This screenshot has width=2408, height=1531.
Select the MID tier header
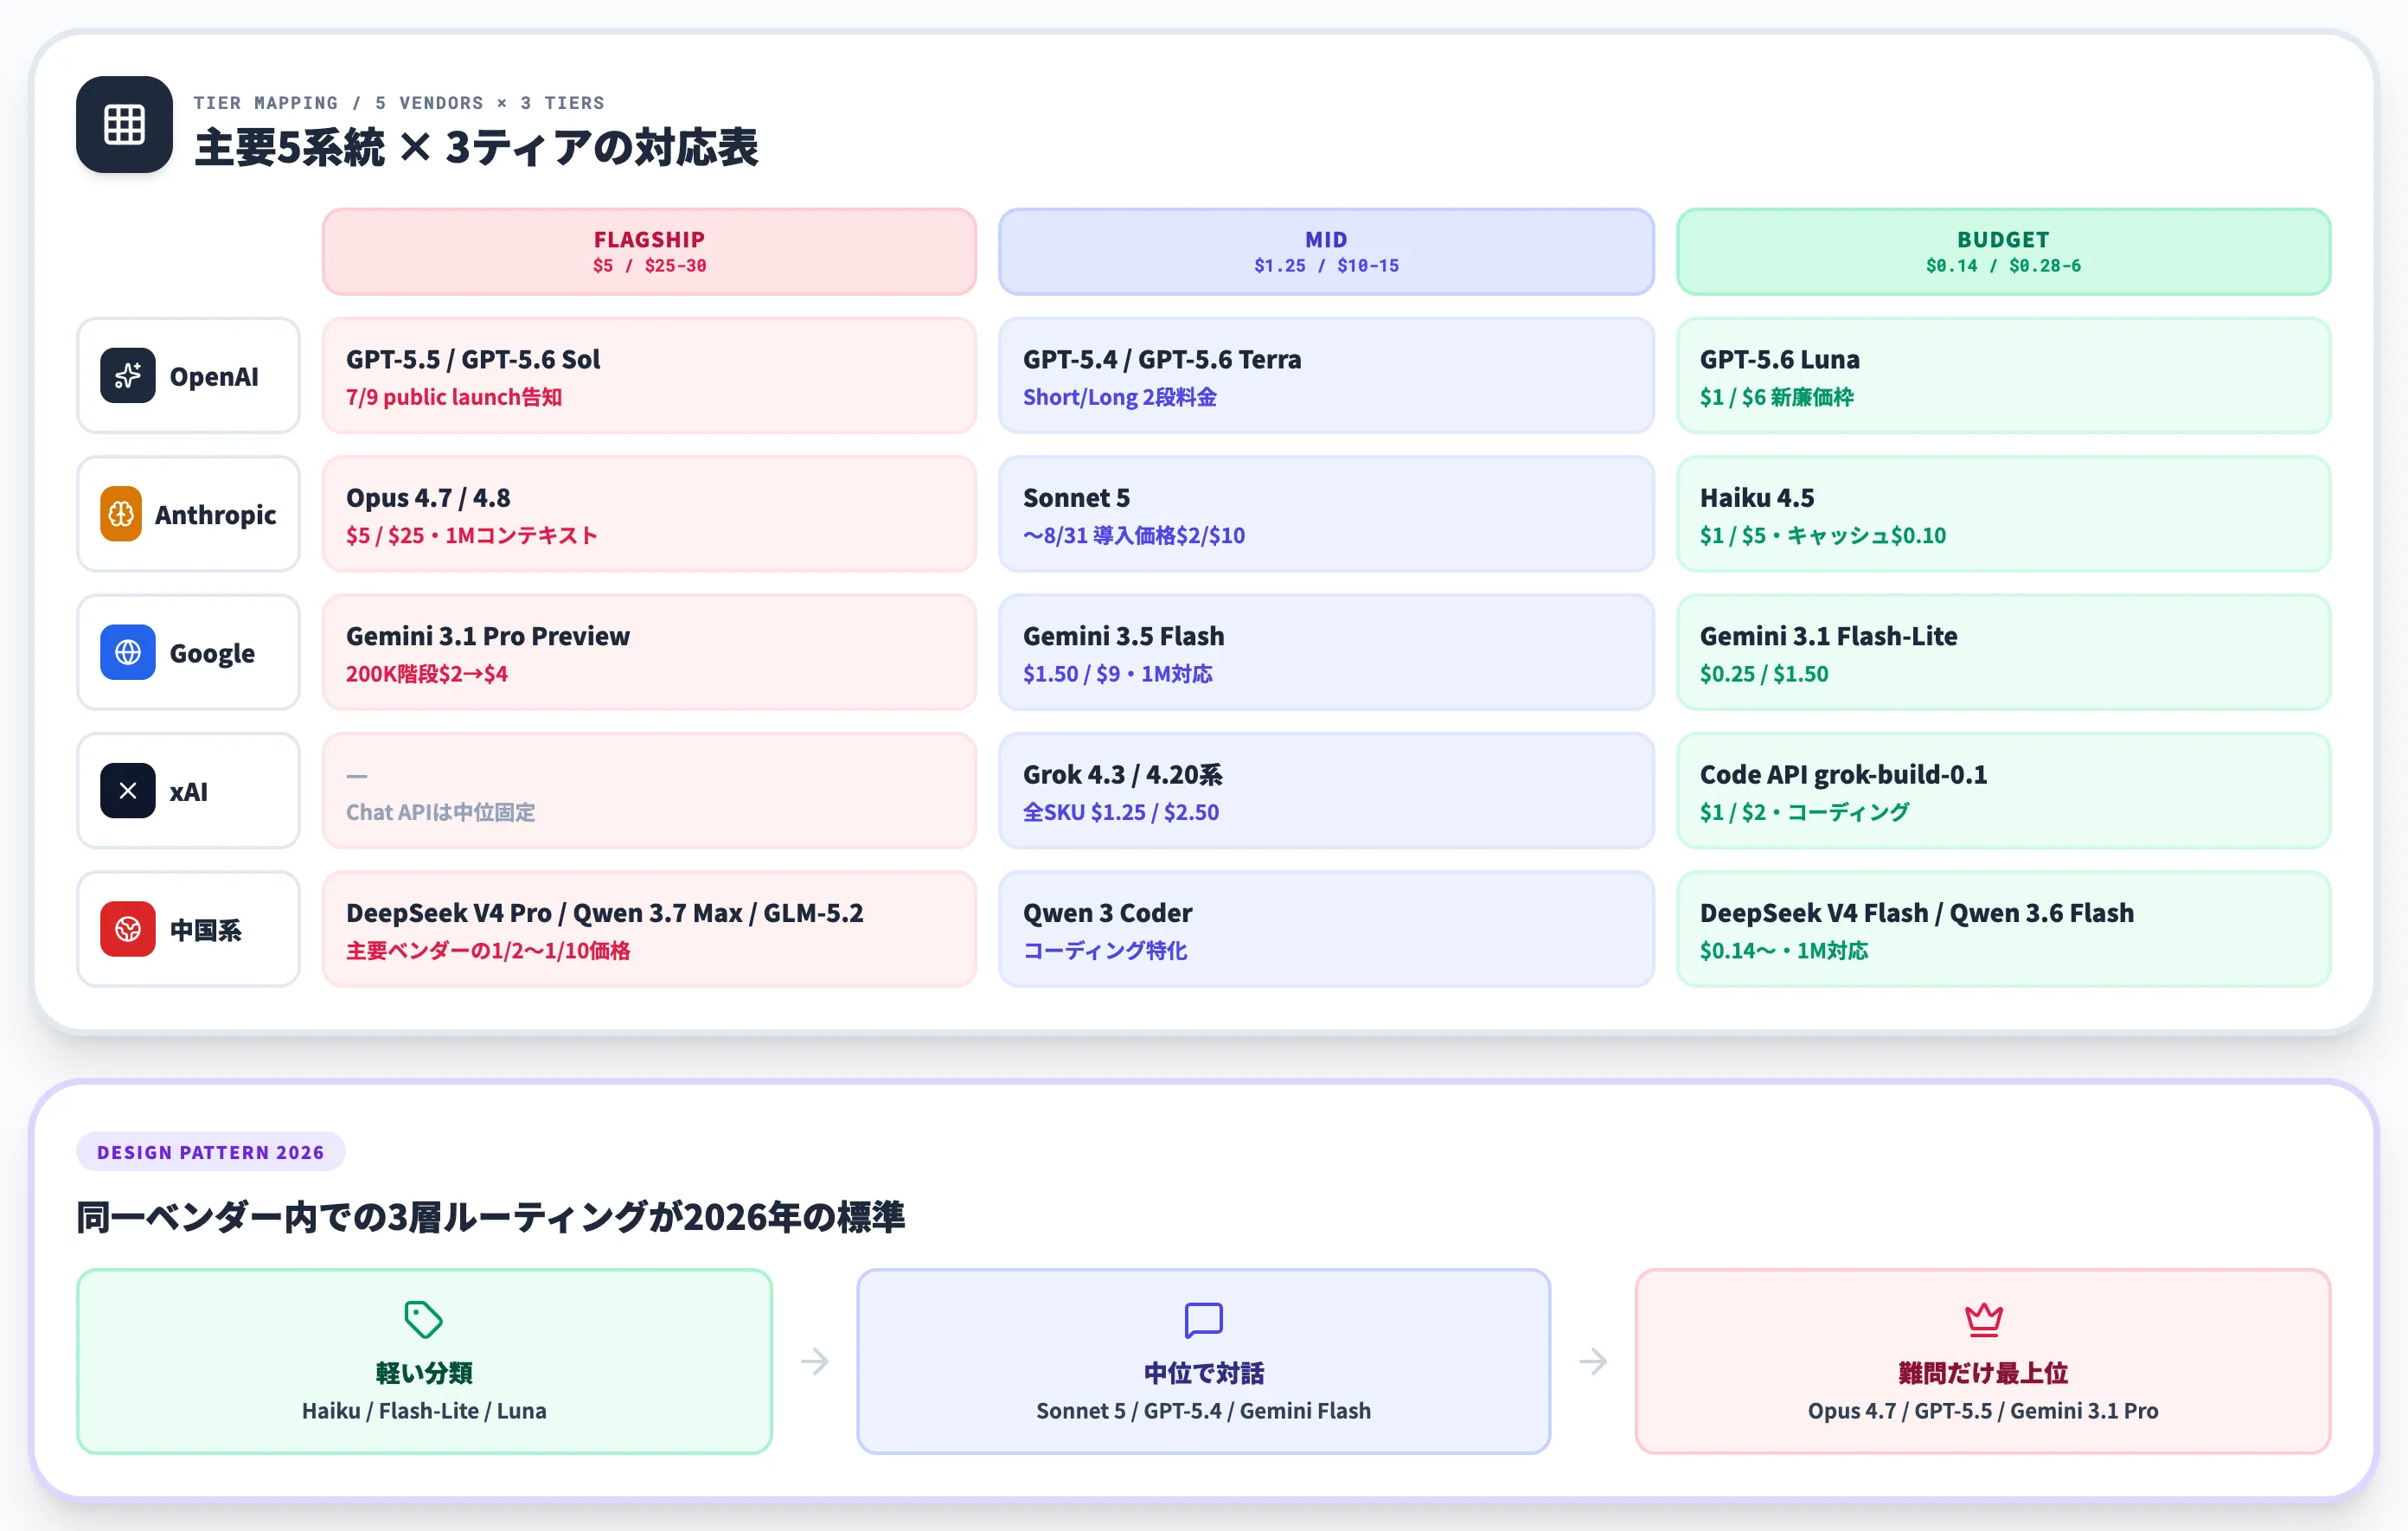point(1326,252)
